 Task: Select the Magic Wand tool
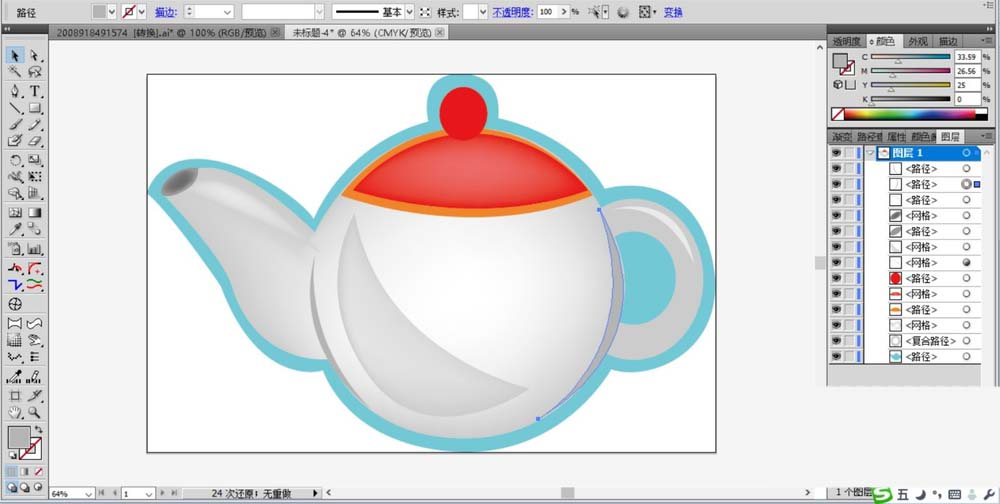tap(15, 71)
